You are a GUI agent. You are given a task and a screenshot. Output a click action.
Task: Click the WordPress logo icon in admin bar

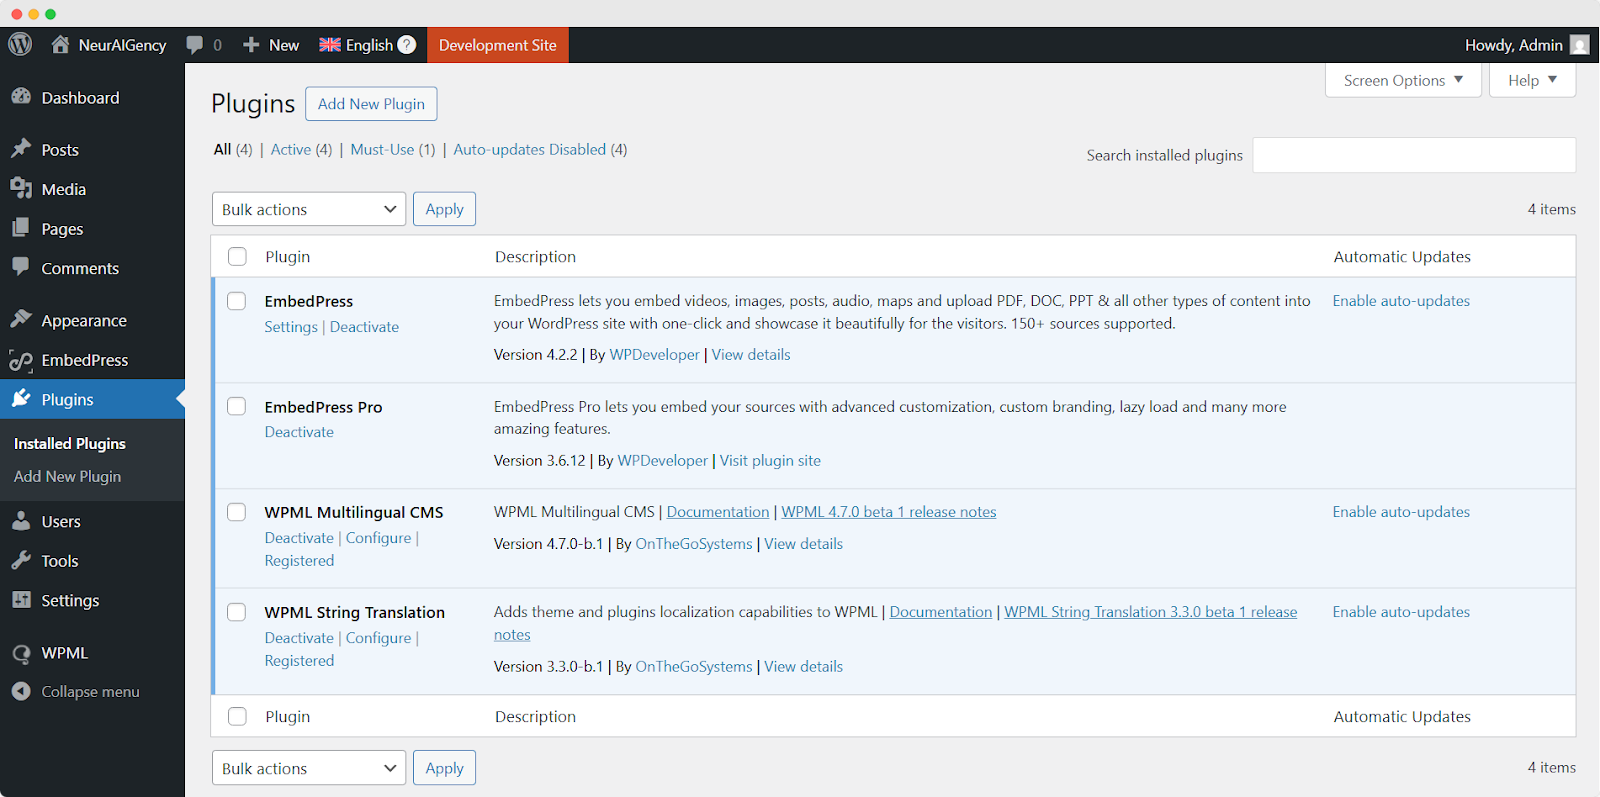(x=20, y=44)
